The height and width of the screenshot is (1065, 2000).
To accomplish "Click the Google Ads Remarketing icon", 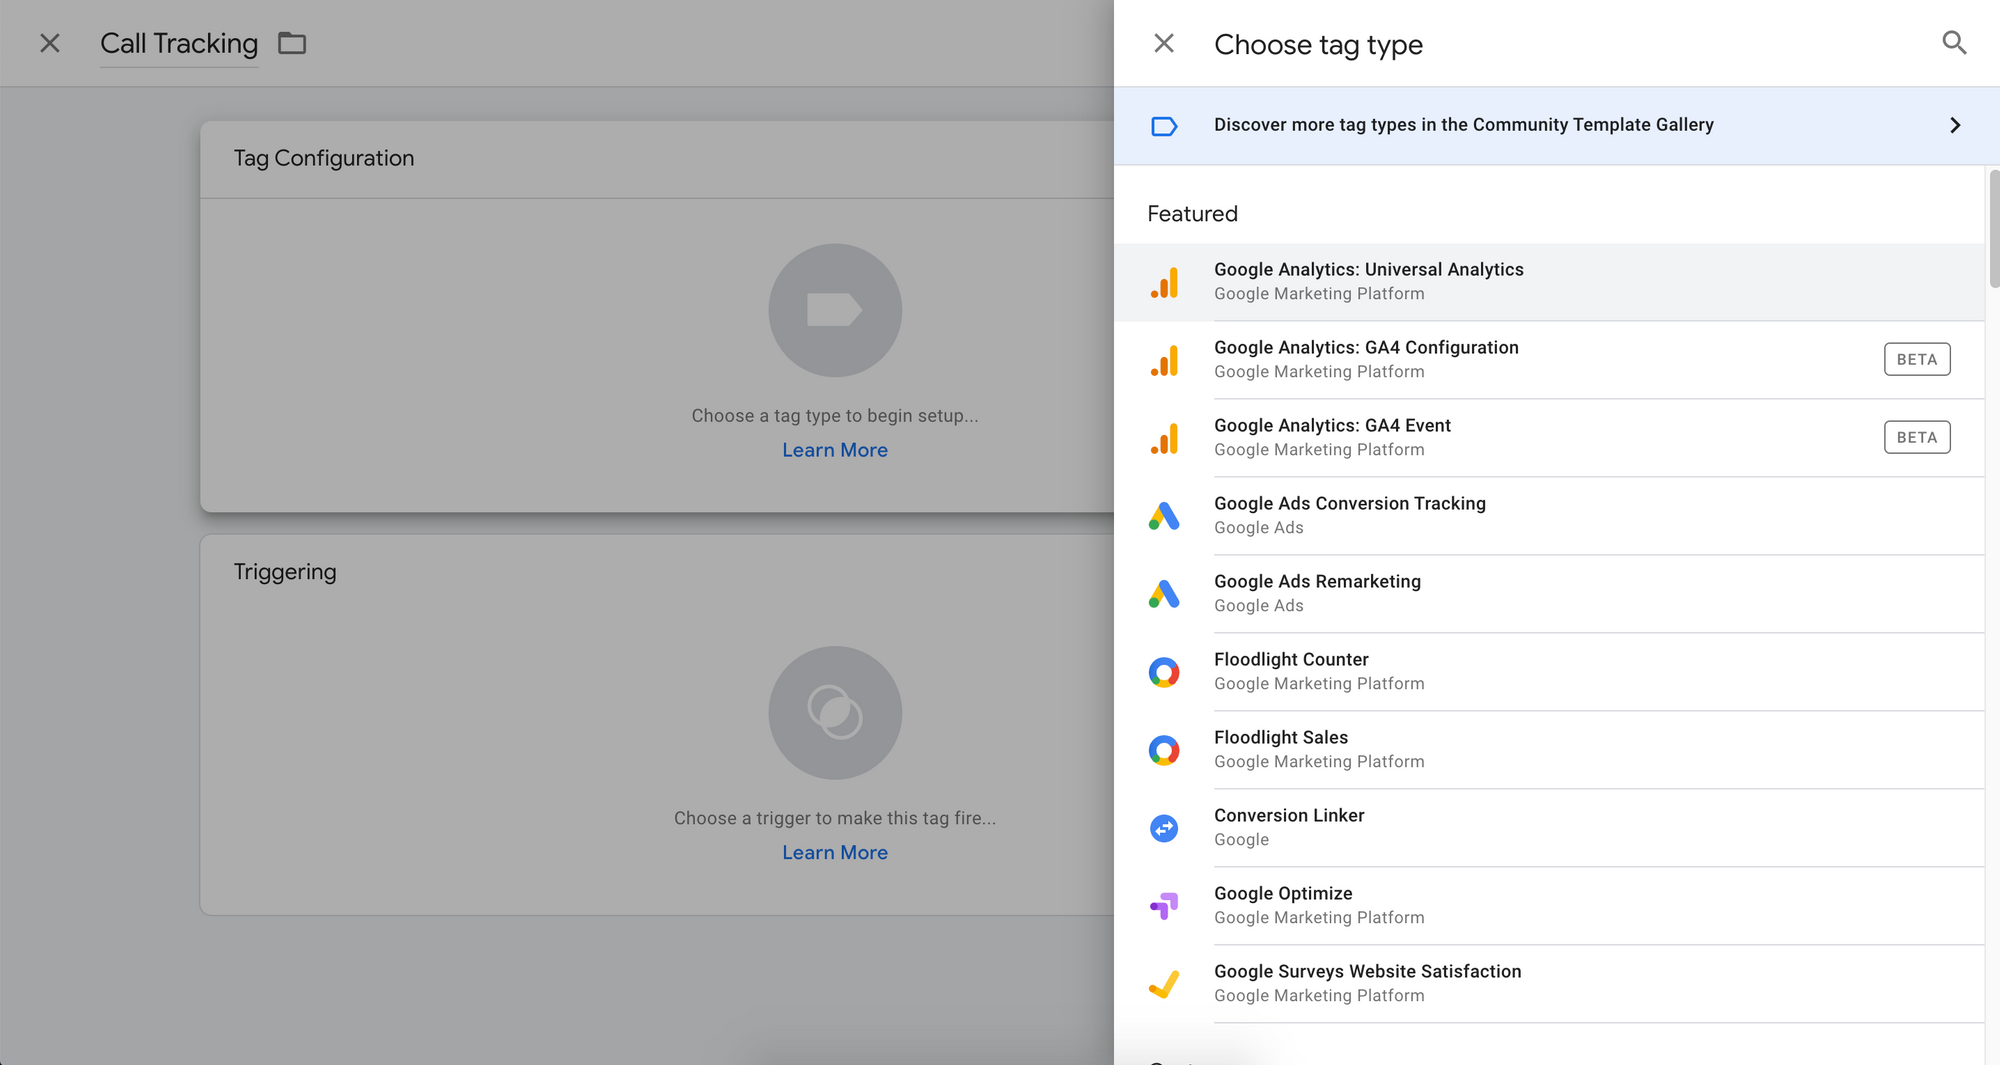I will tap(1164, 594).
